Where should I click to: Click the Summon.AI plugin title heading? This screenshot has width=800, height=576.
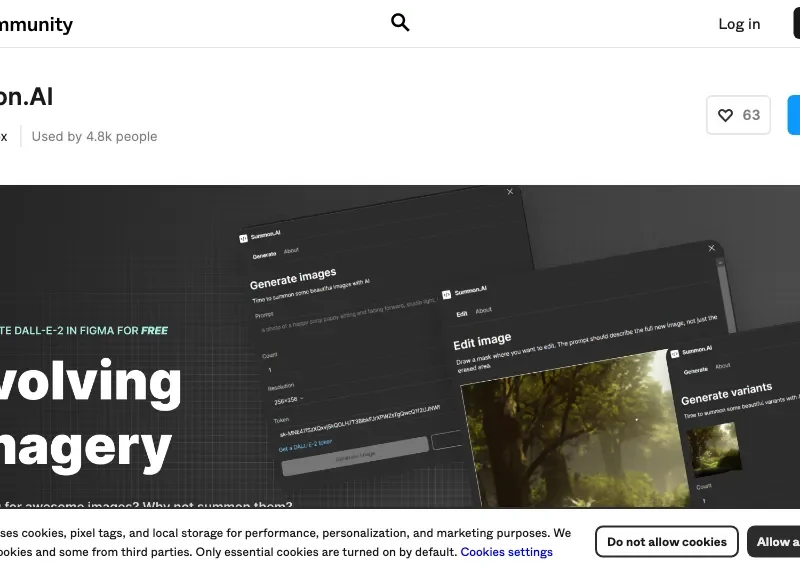click(x=26, y=97)
